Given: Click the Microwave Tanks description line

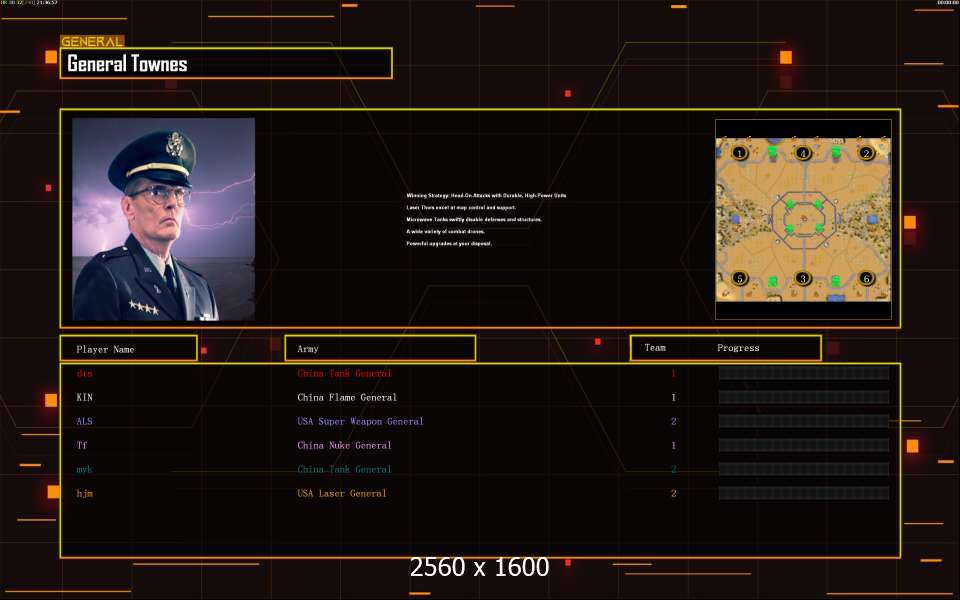Looking at the screenshot, I should click(x=474, y=219).
